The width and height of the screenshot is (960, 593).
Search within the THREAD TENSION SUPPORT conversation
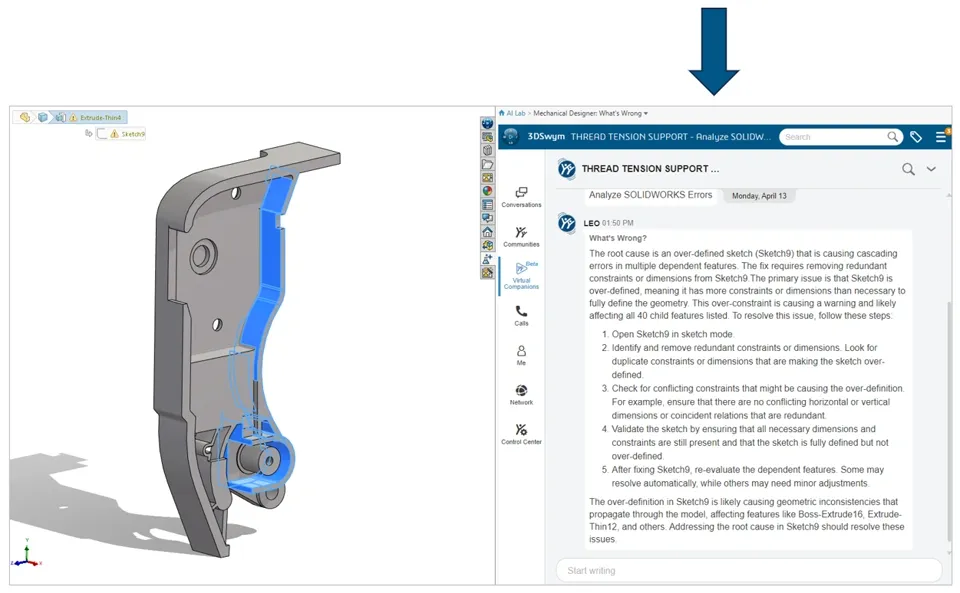tap(908, 170)
